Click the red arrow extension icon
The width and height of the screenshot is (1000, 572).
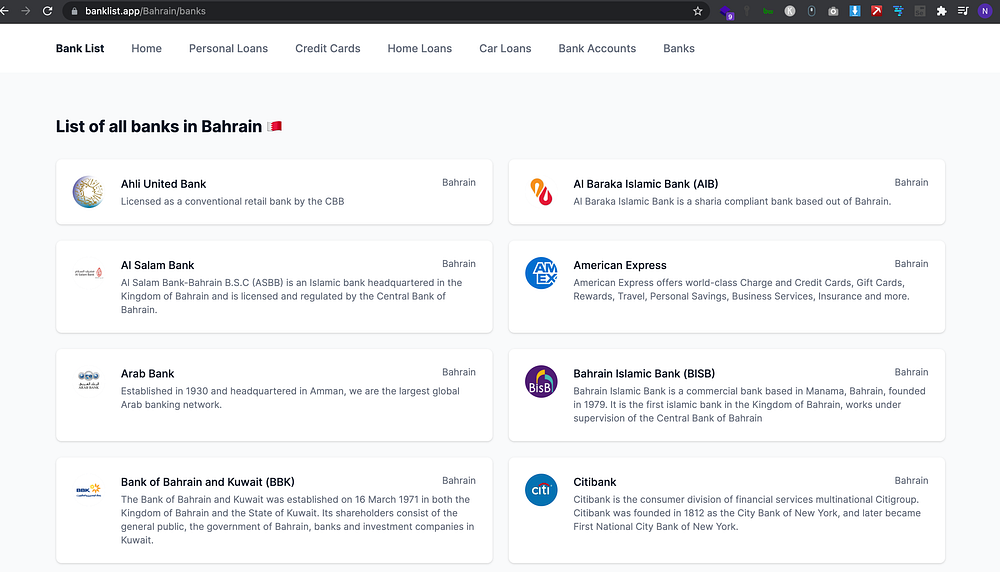pos(877,11)
